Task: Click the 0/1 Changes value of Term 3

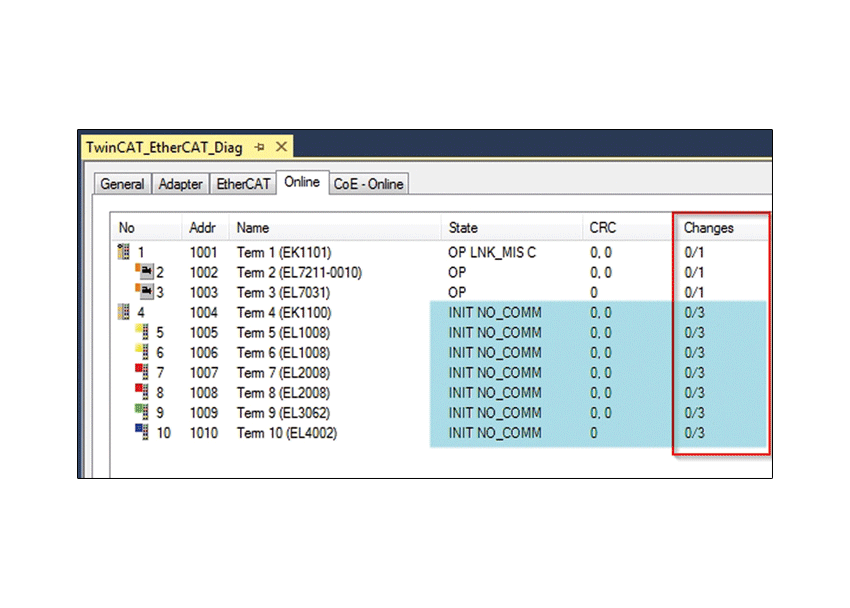Action: tap(694, 293)
